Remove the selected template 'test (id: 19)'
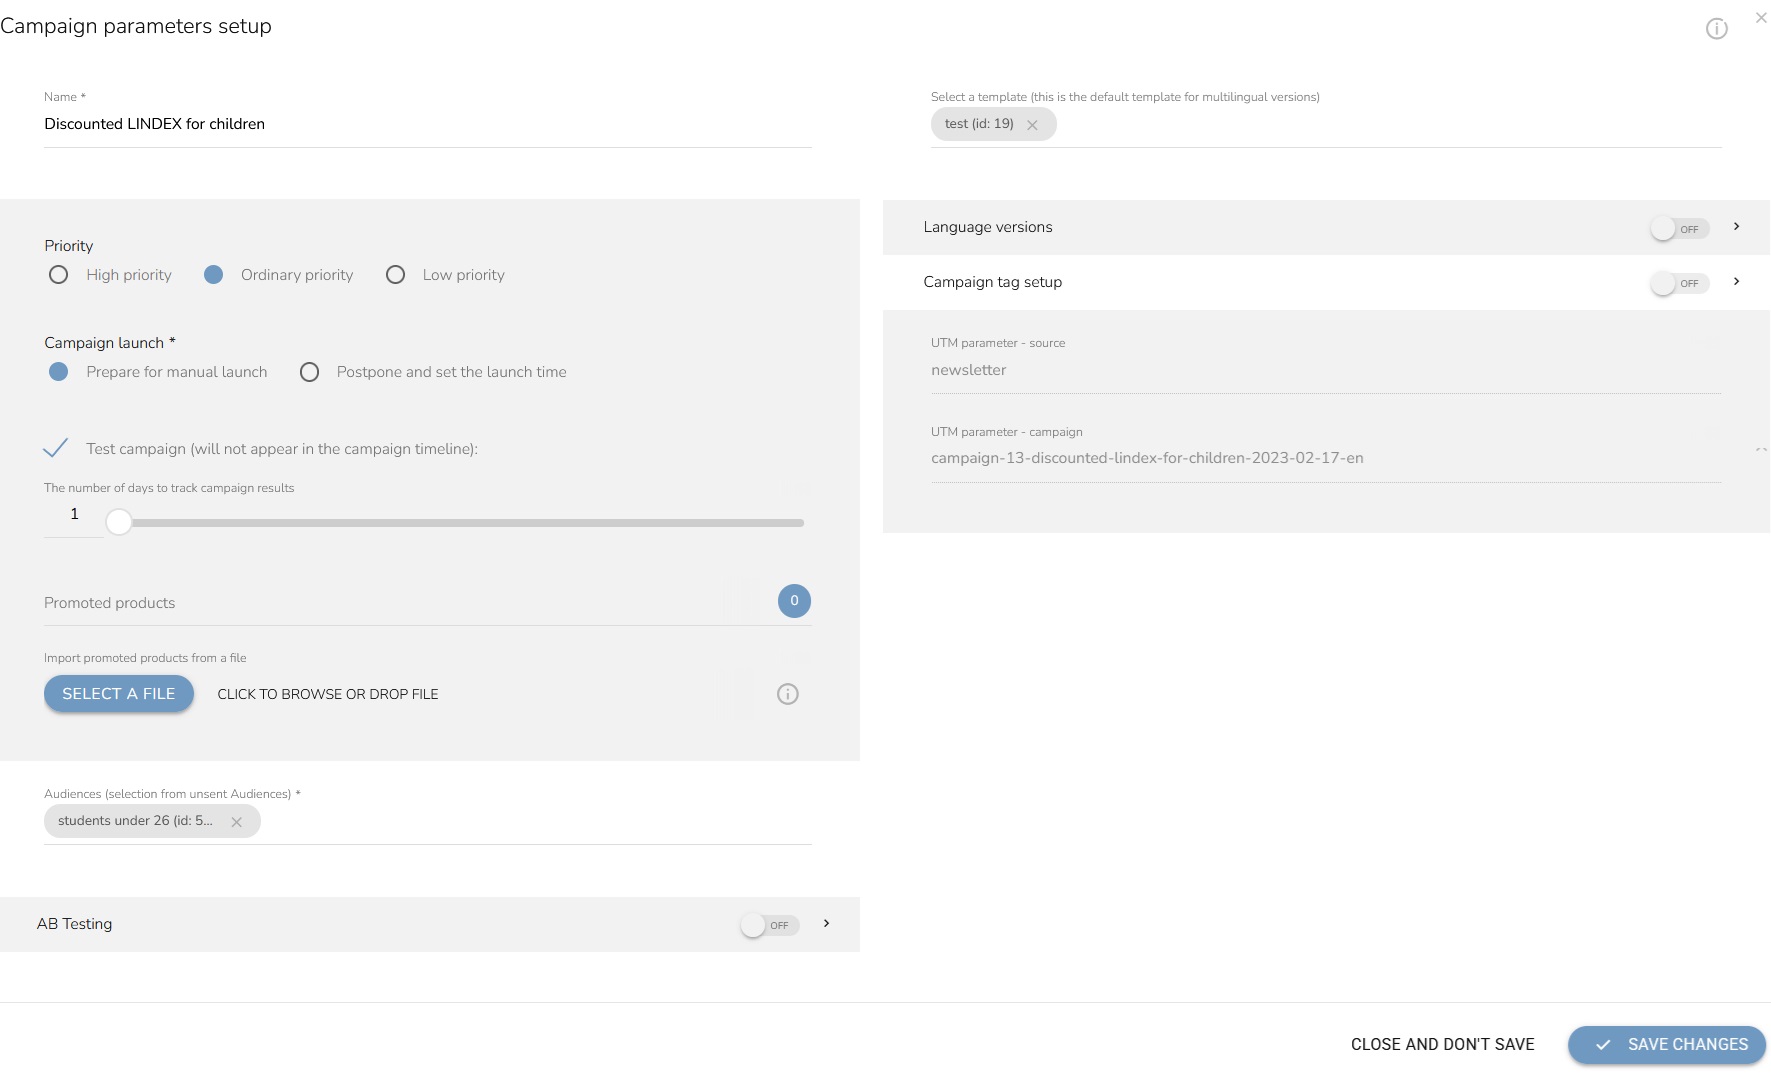The image size is (1771, 1074). [1034, 124]
